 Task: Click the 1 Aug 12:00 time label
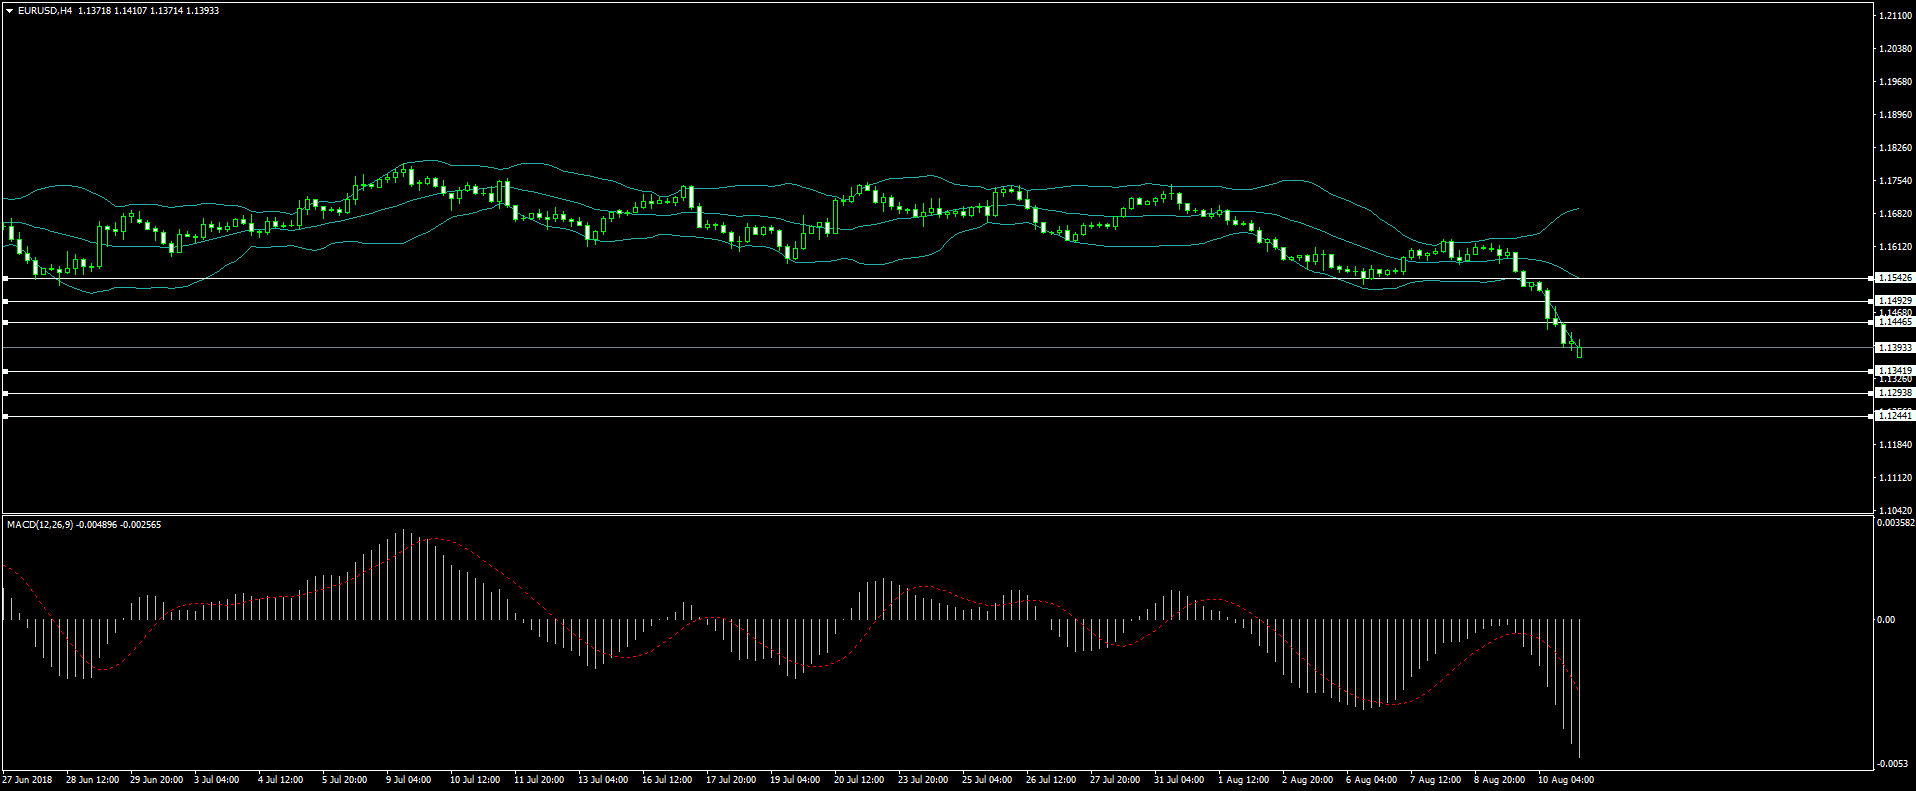click(x=1243, y=780)
